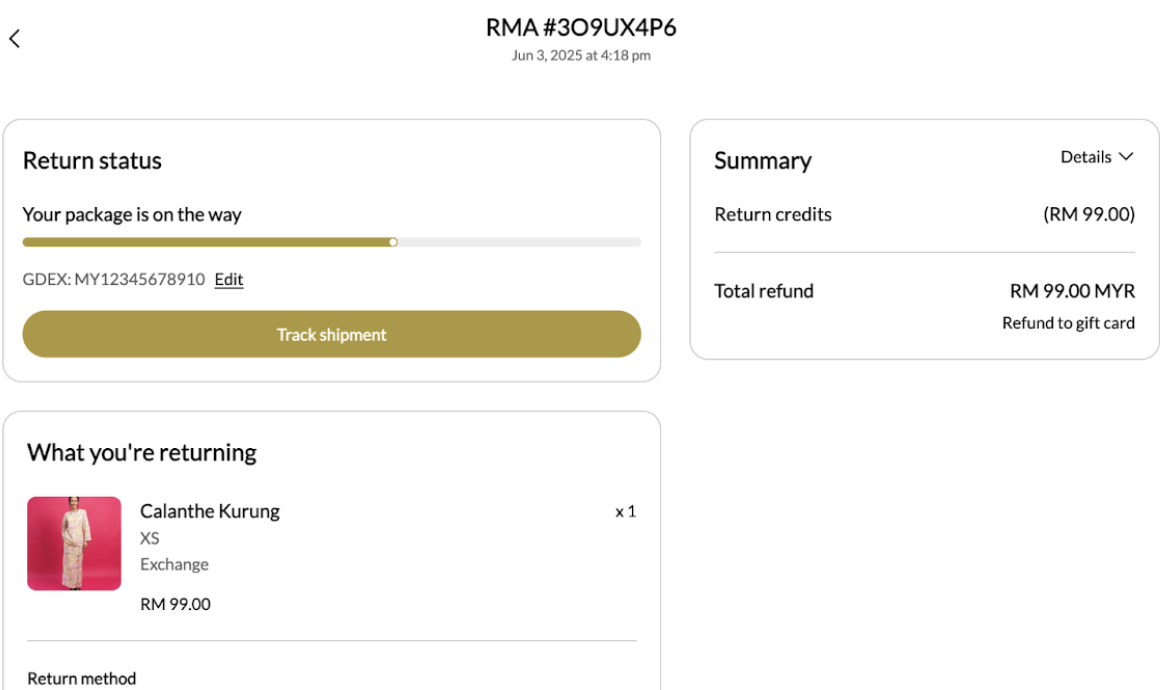Click the Exchange label under product
The width and height of the screenshot is (1160, 690).
click(174, 564)
